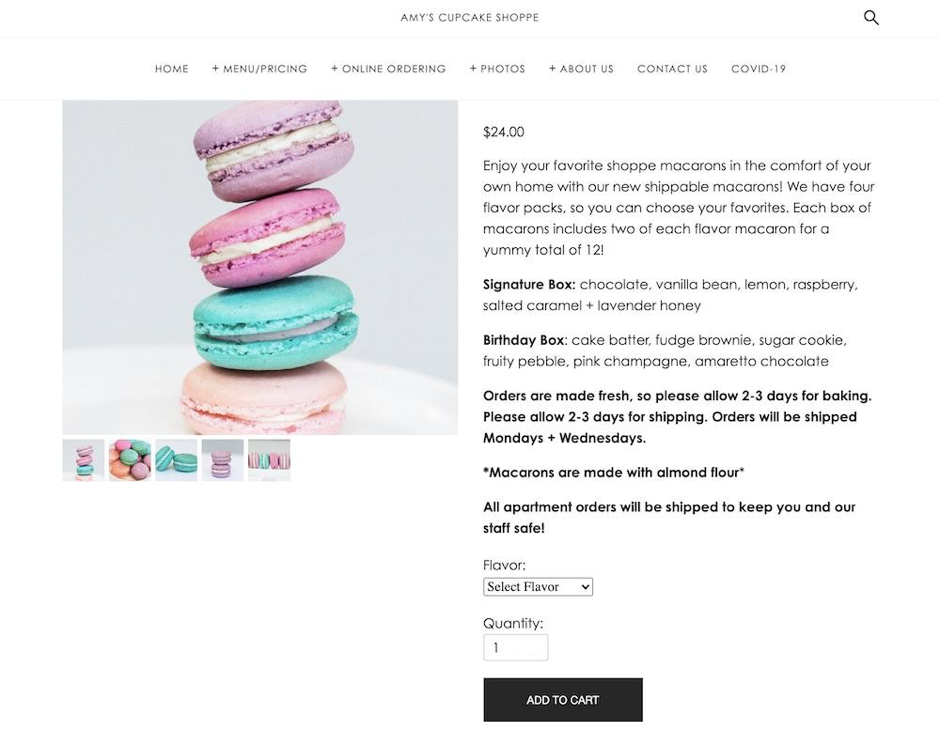Select the row of macarons thumbnail

(x=269, y=460)
